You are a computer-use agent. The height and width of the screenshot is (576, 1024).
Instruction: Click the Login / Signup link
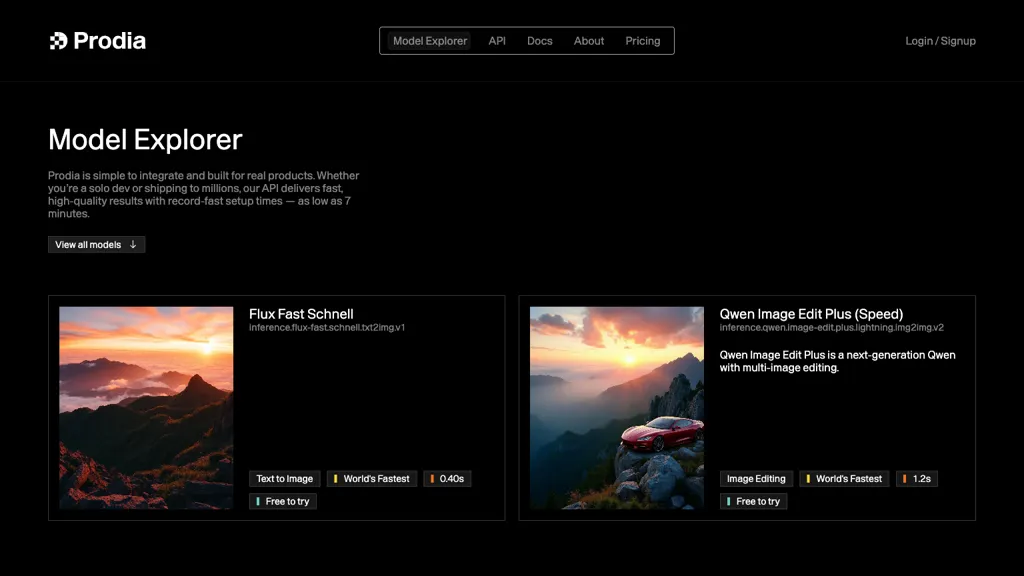click(x=940, y=40)
